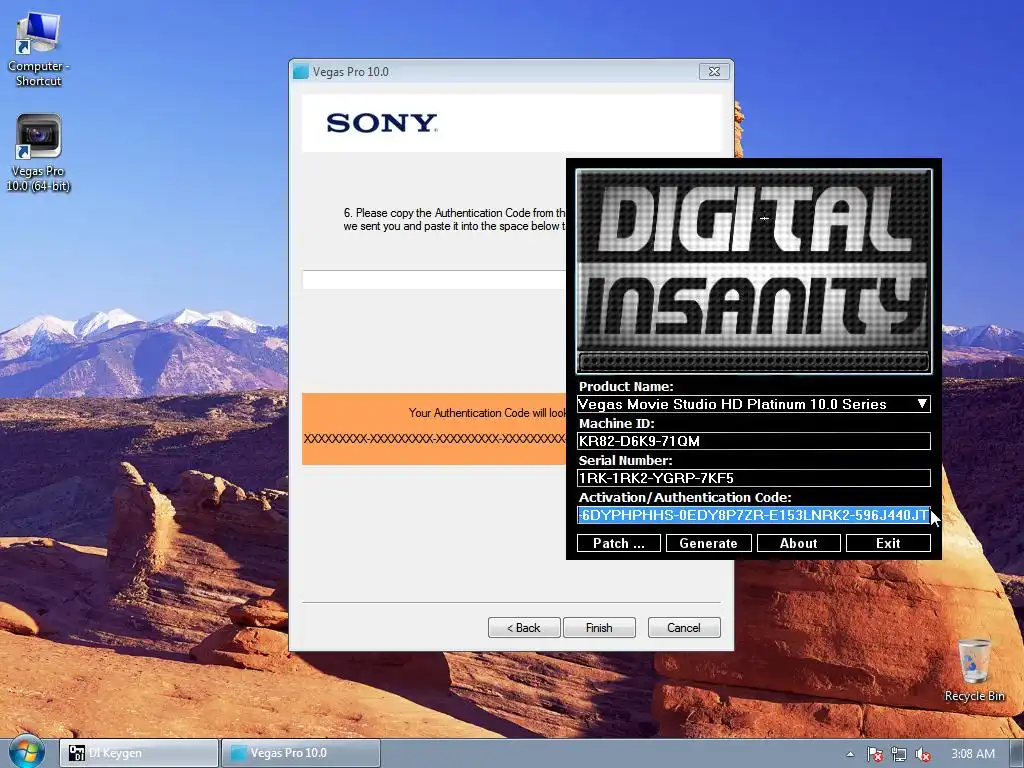The image size is (1024, 768).
Task: Click the Digital Insanity banner image
Action: click(x=754, y=271)
